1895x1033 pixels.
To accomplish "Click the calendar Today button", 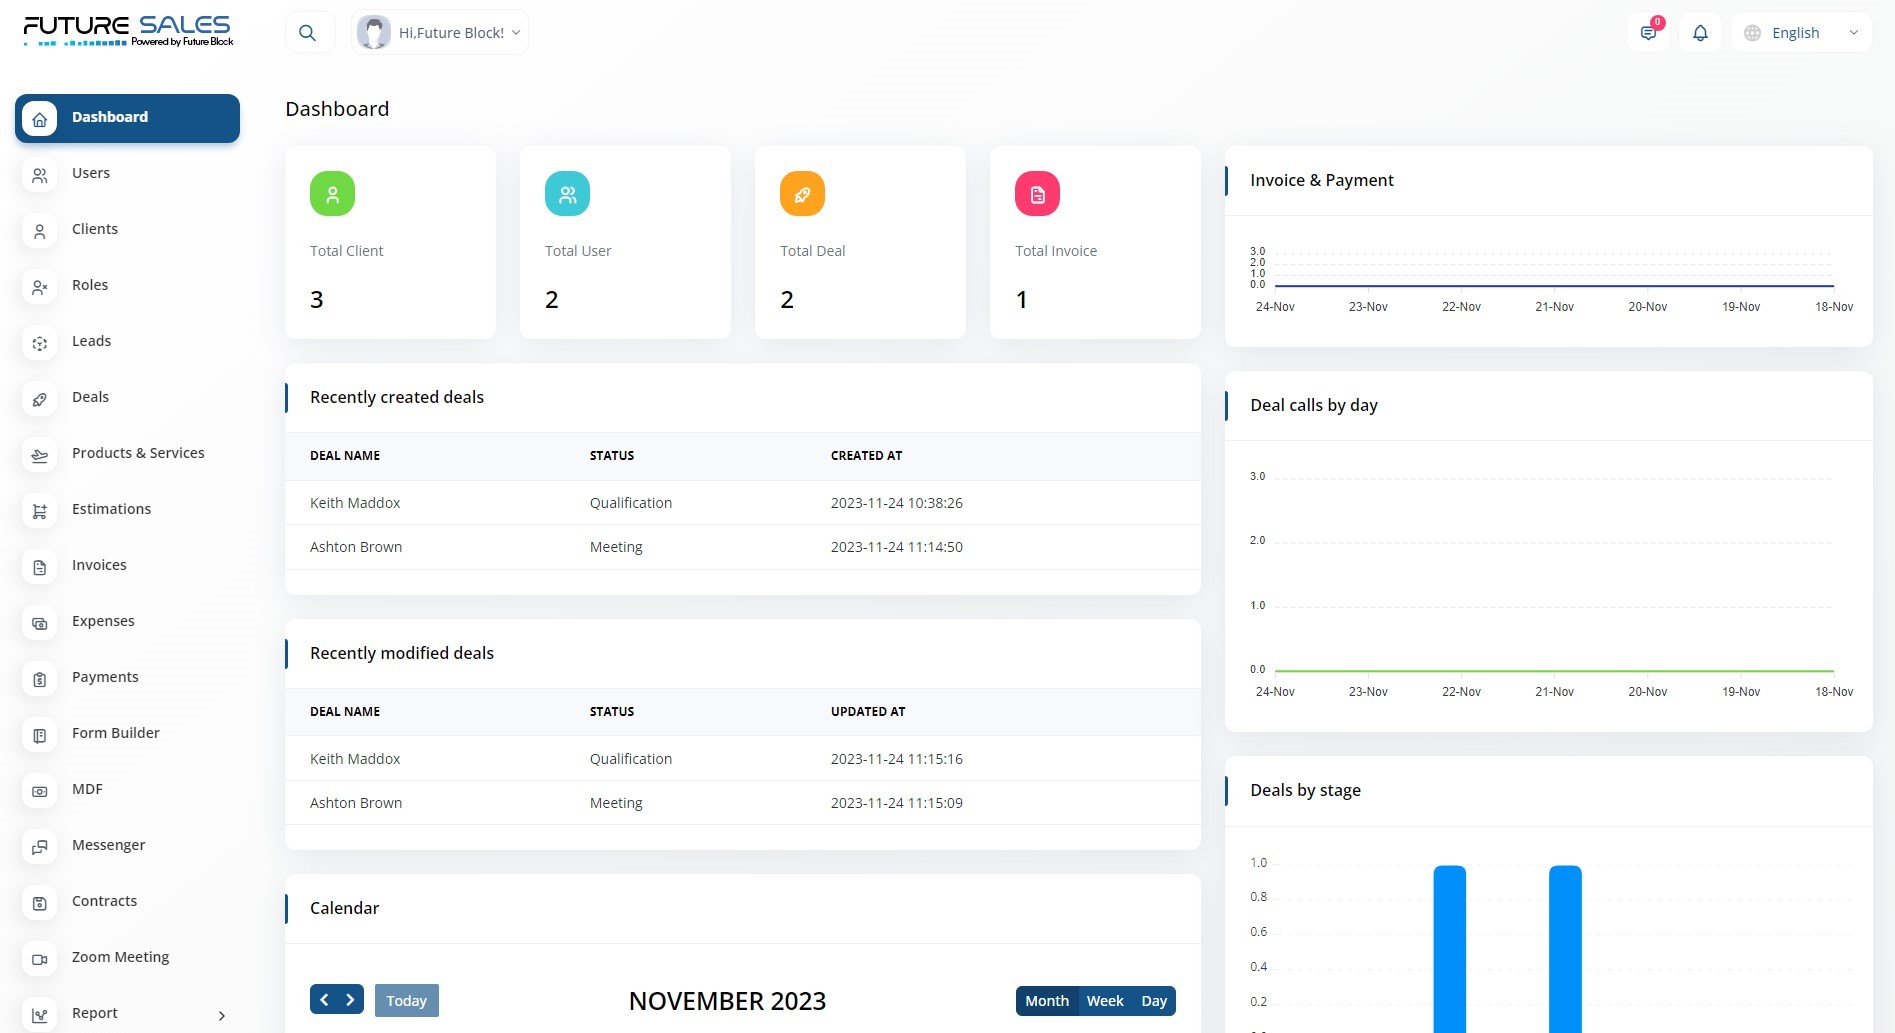I will point(406,1001).
